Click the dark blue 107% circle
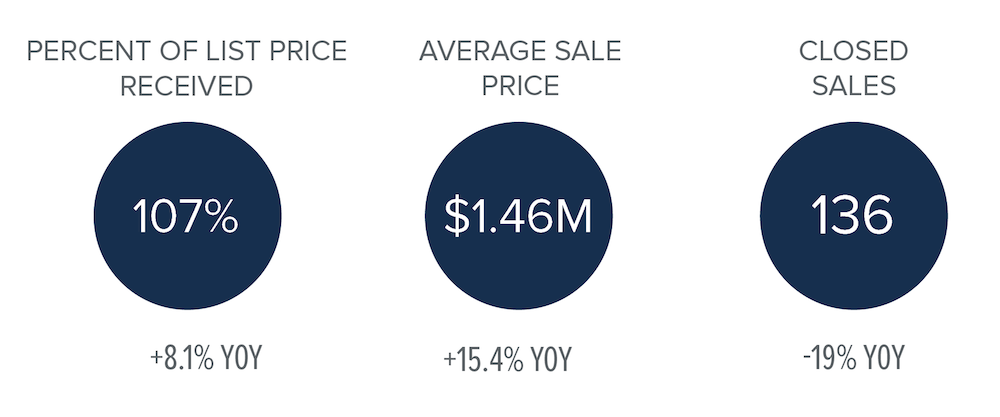The height and width of the screenshot is (417, 1000). 188,216
